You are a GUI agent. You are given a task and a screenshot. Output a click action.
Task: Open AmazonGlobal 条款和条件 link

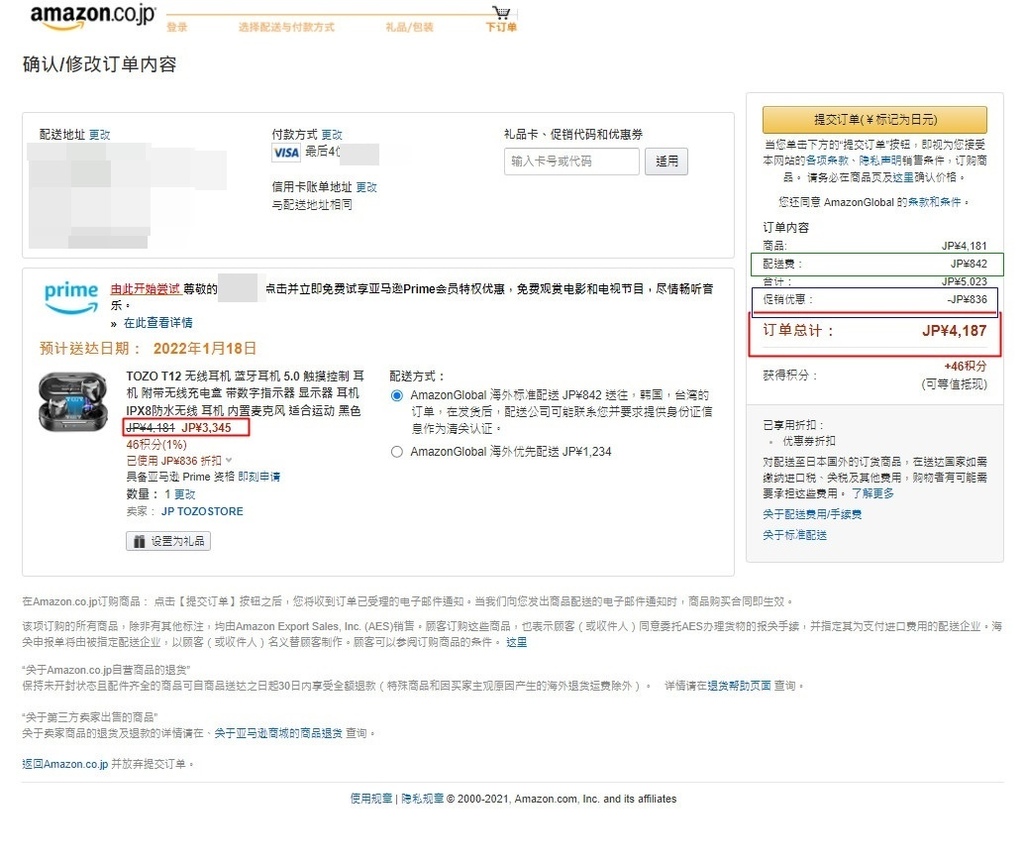tap(935, 202)
